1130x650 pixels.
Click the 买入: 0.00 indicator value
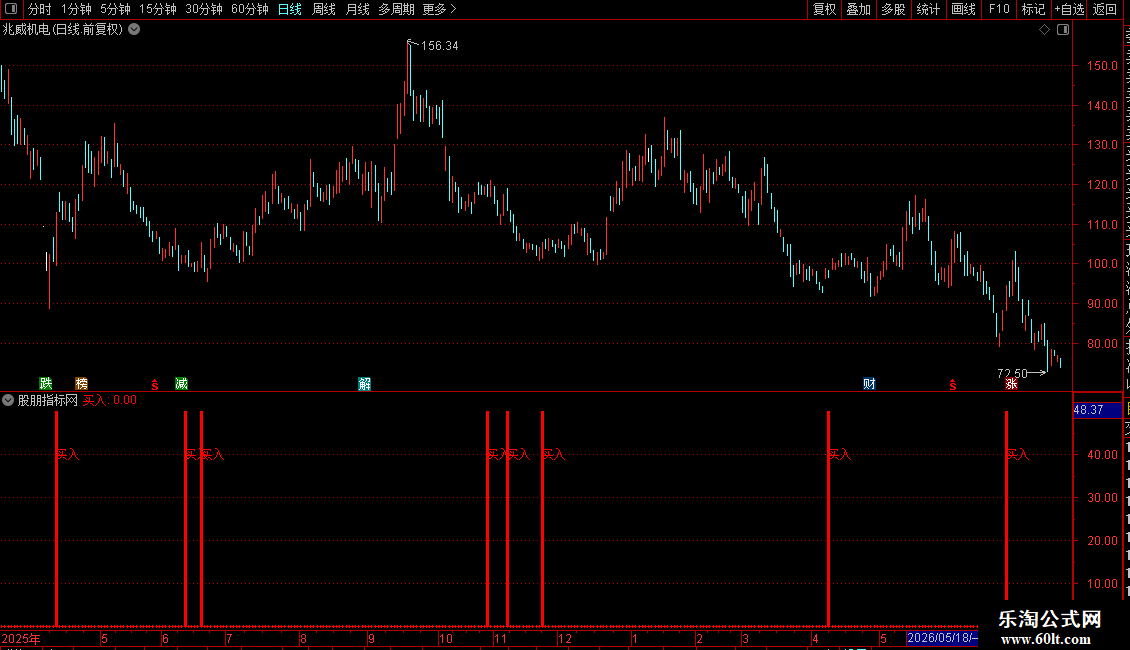coord(110,400)
